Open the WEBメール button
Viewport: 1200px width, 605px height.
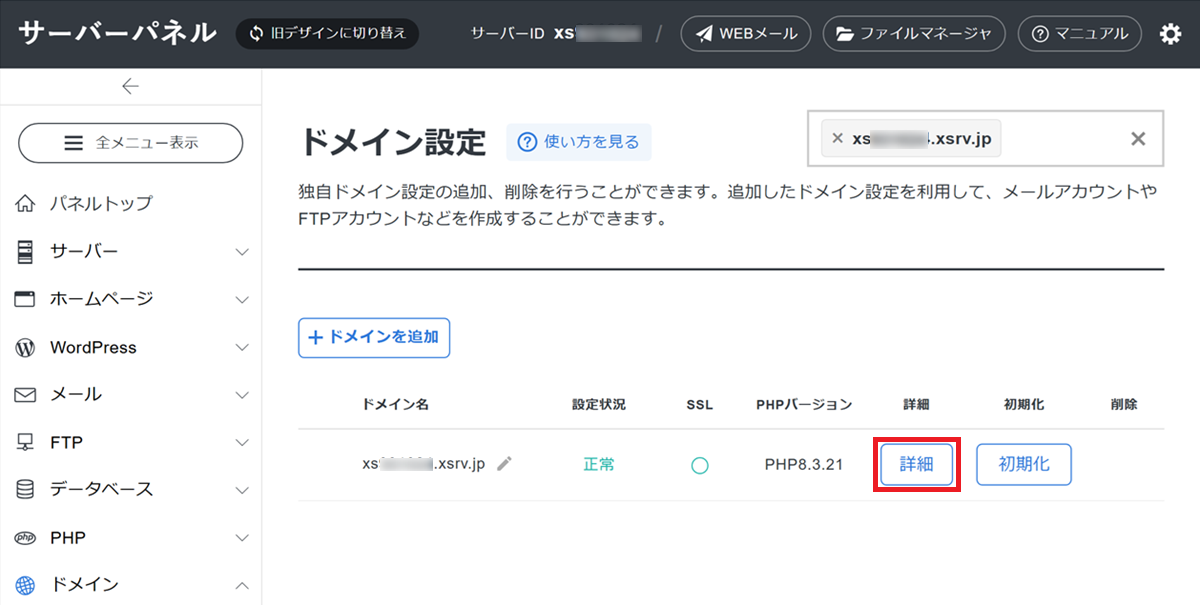[x=746, y=34]
